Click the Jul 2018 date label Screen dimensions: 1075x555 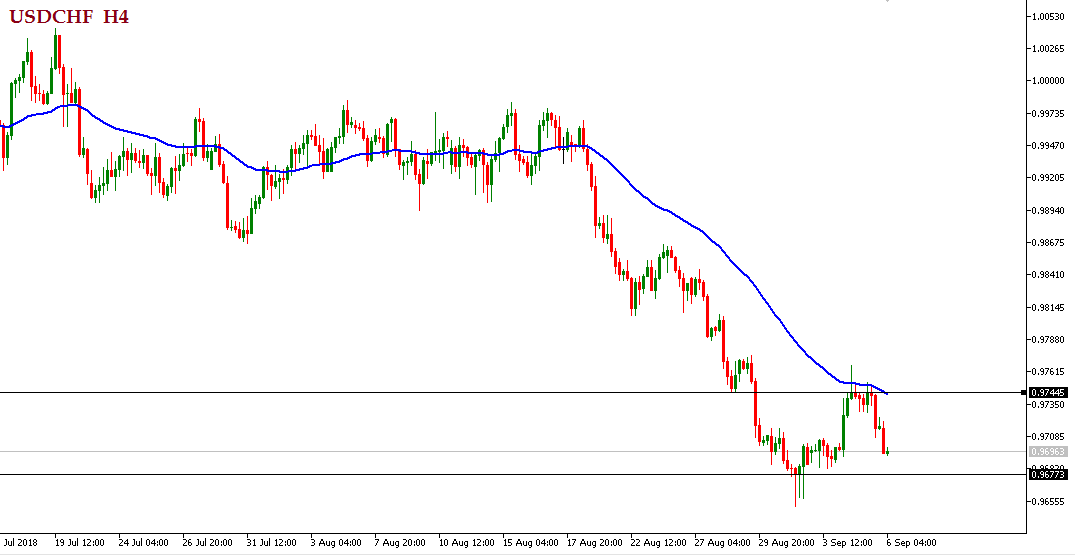(x=20, y=543)
